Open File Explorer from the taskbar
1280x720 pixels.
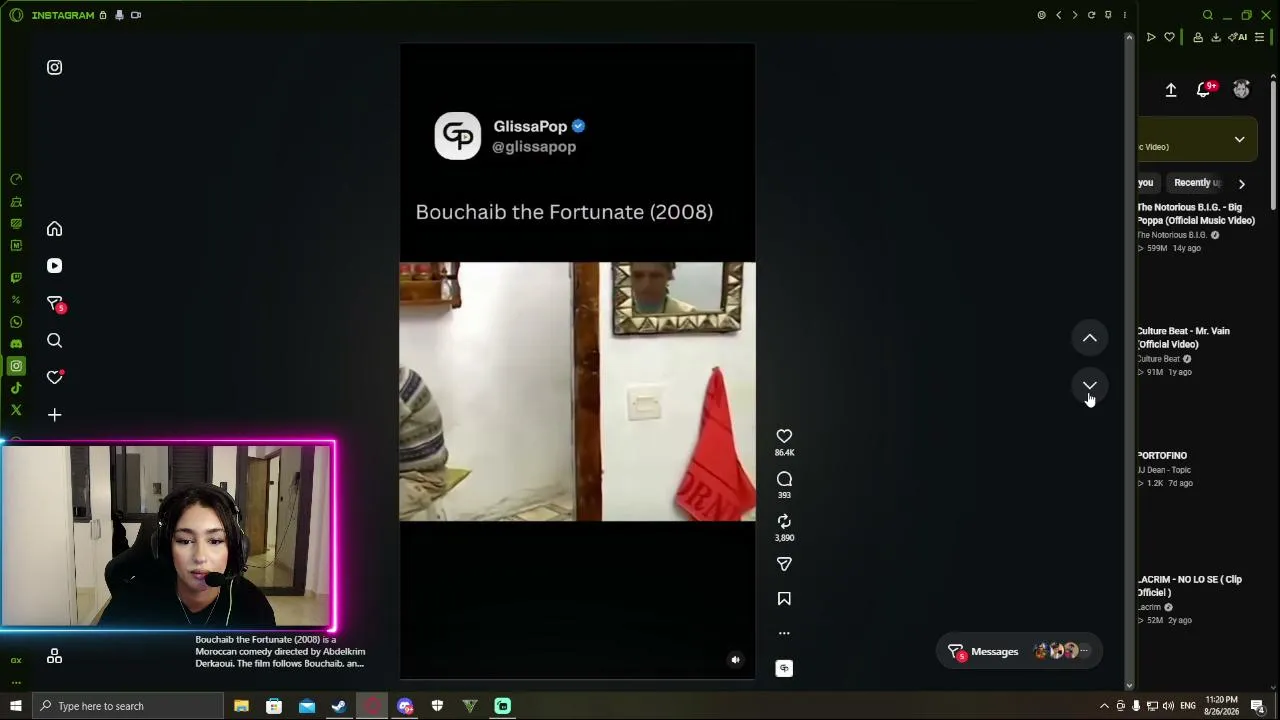pyautogui.click(x=241, y=706)
